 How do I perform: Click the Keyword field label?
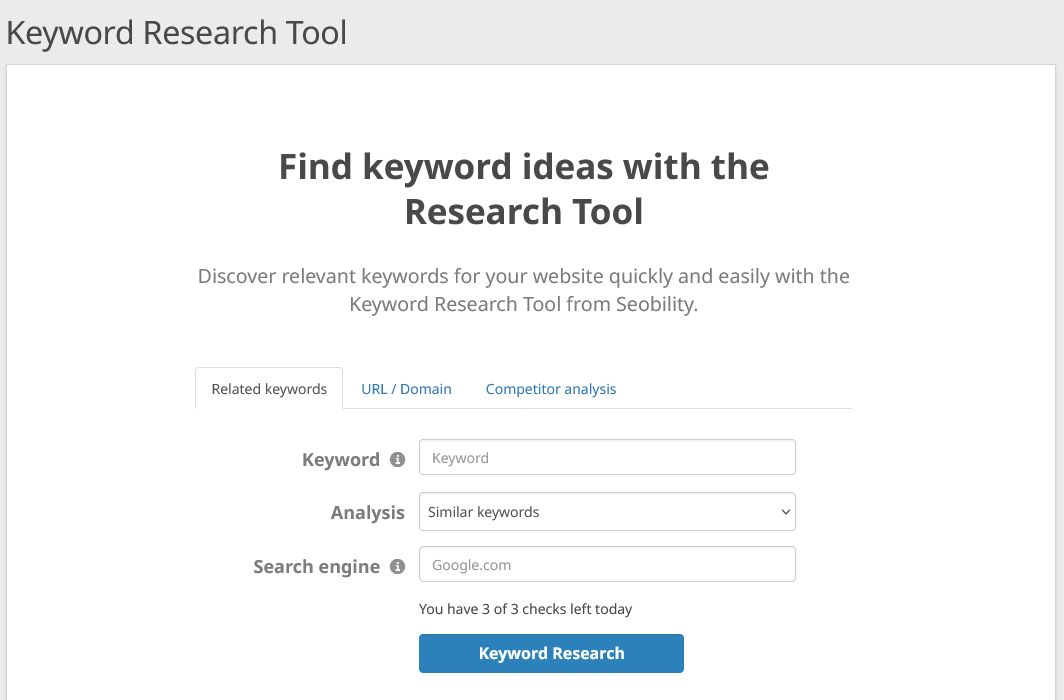341,459
